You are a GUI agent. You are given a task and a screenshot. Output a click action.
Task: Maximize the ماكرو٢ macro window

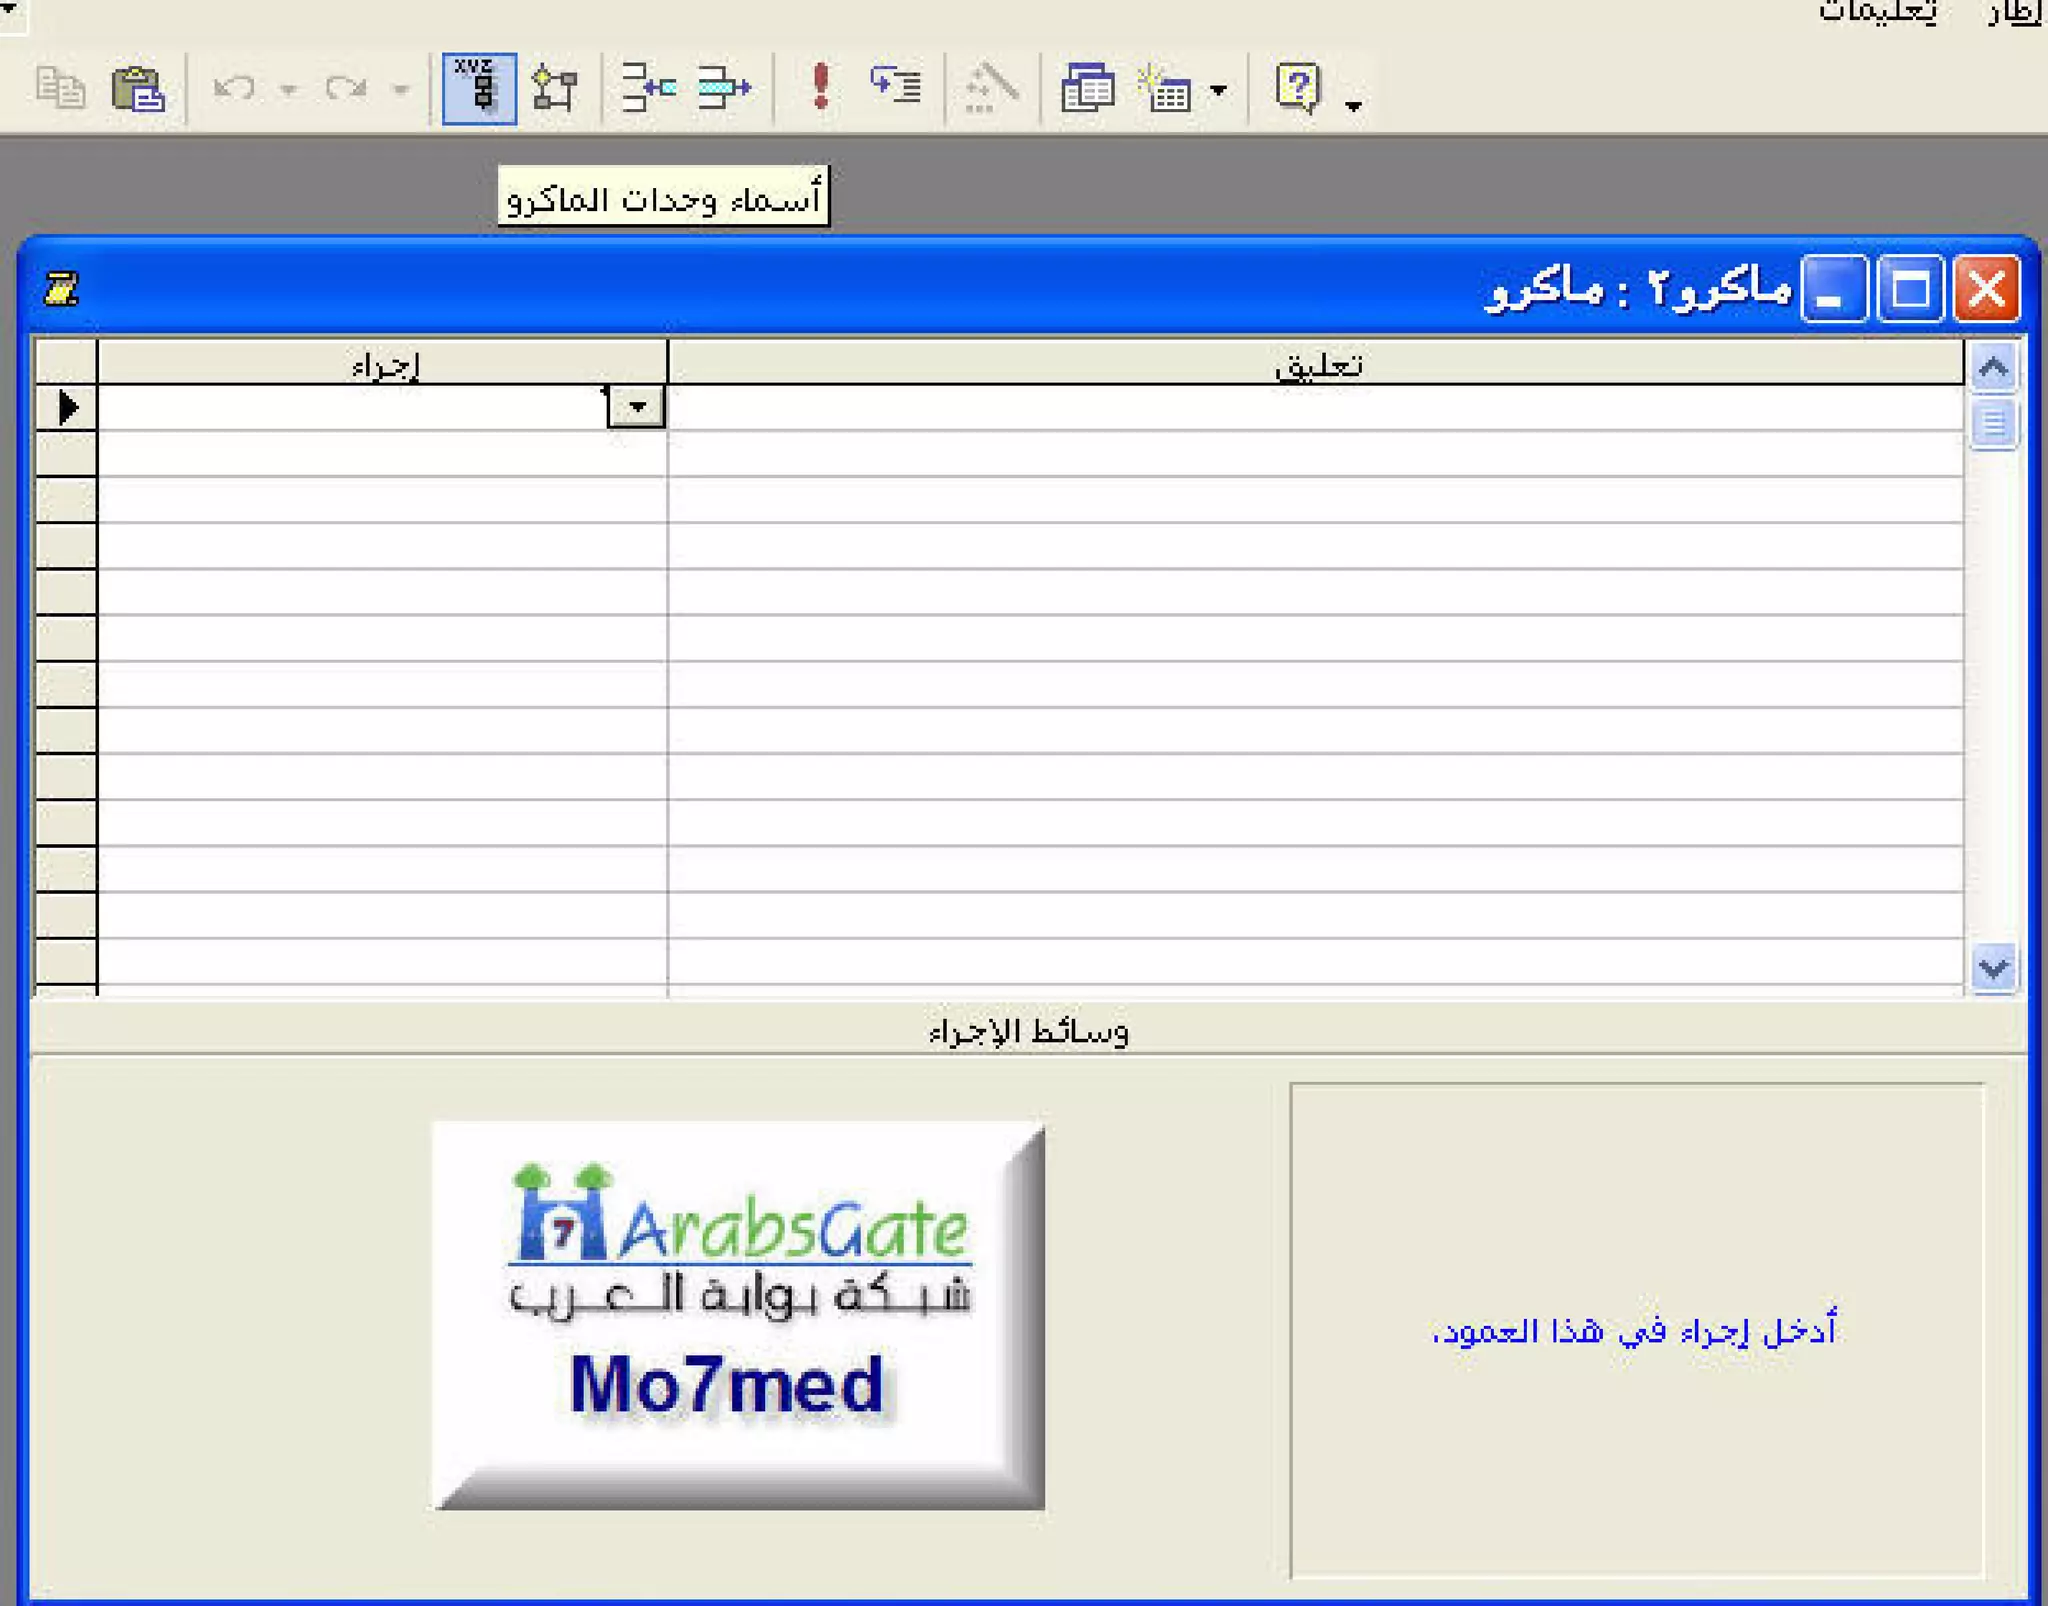(1910, 289)
